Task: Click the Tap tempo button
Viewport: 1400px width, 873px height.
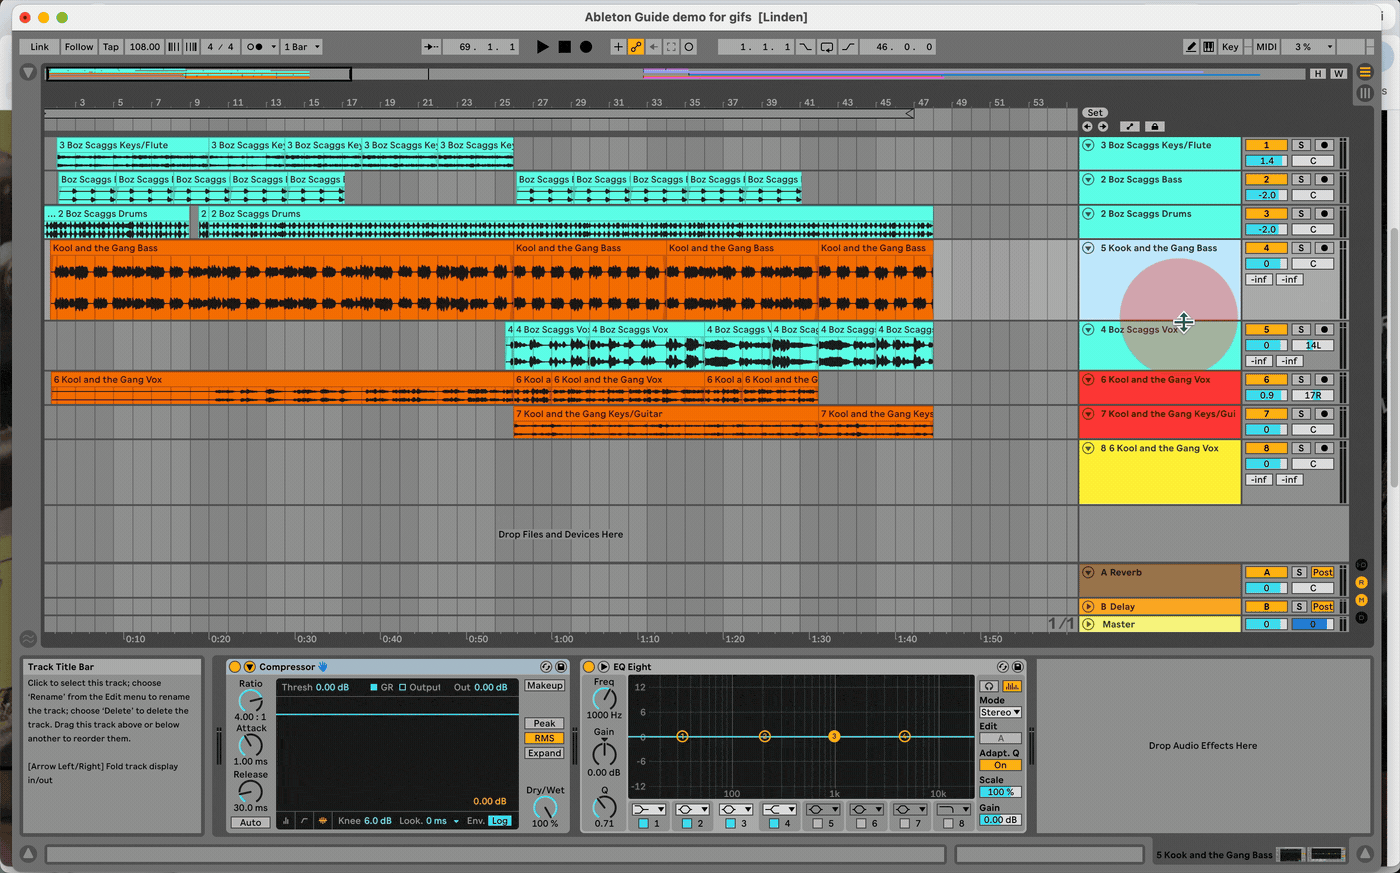Action: 111,47
